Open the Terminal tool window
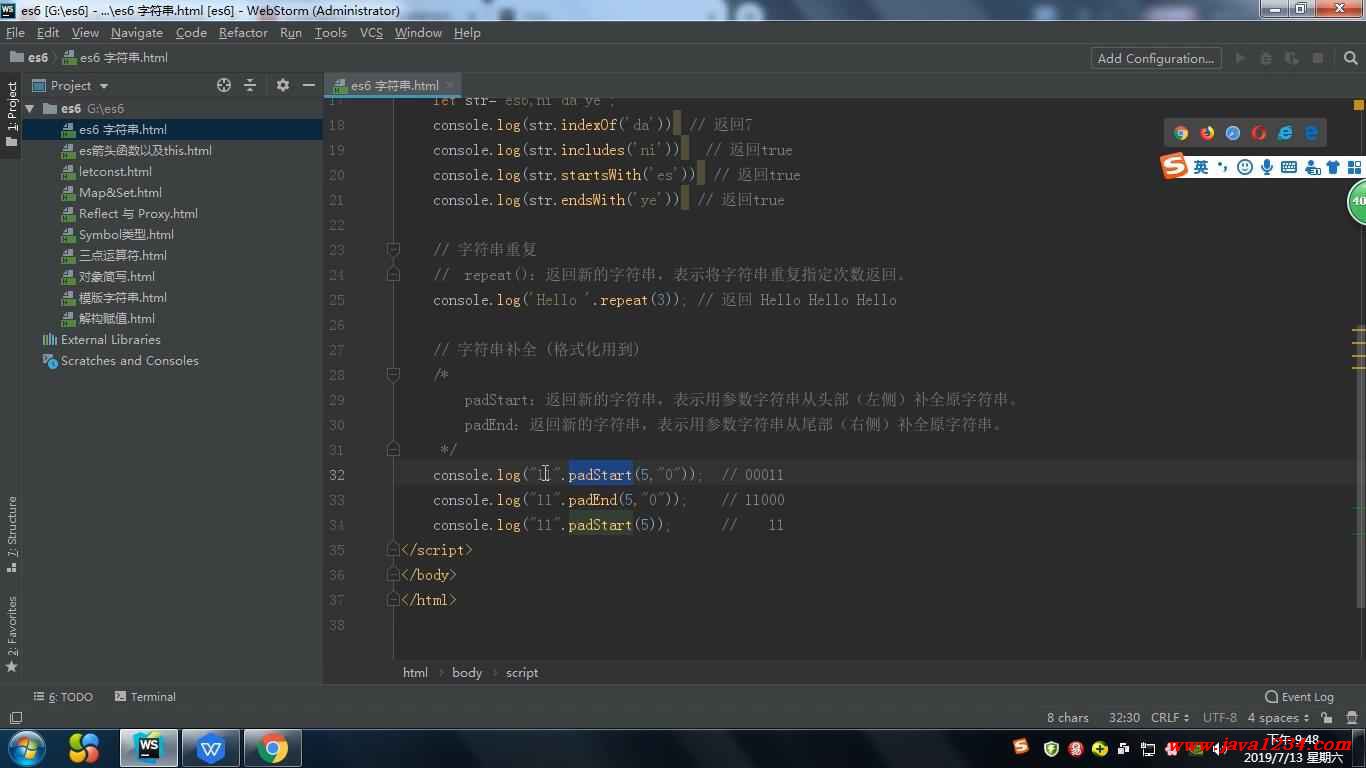1366x768 pixels. point(145,697)
